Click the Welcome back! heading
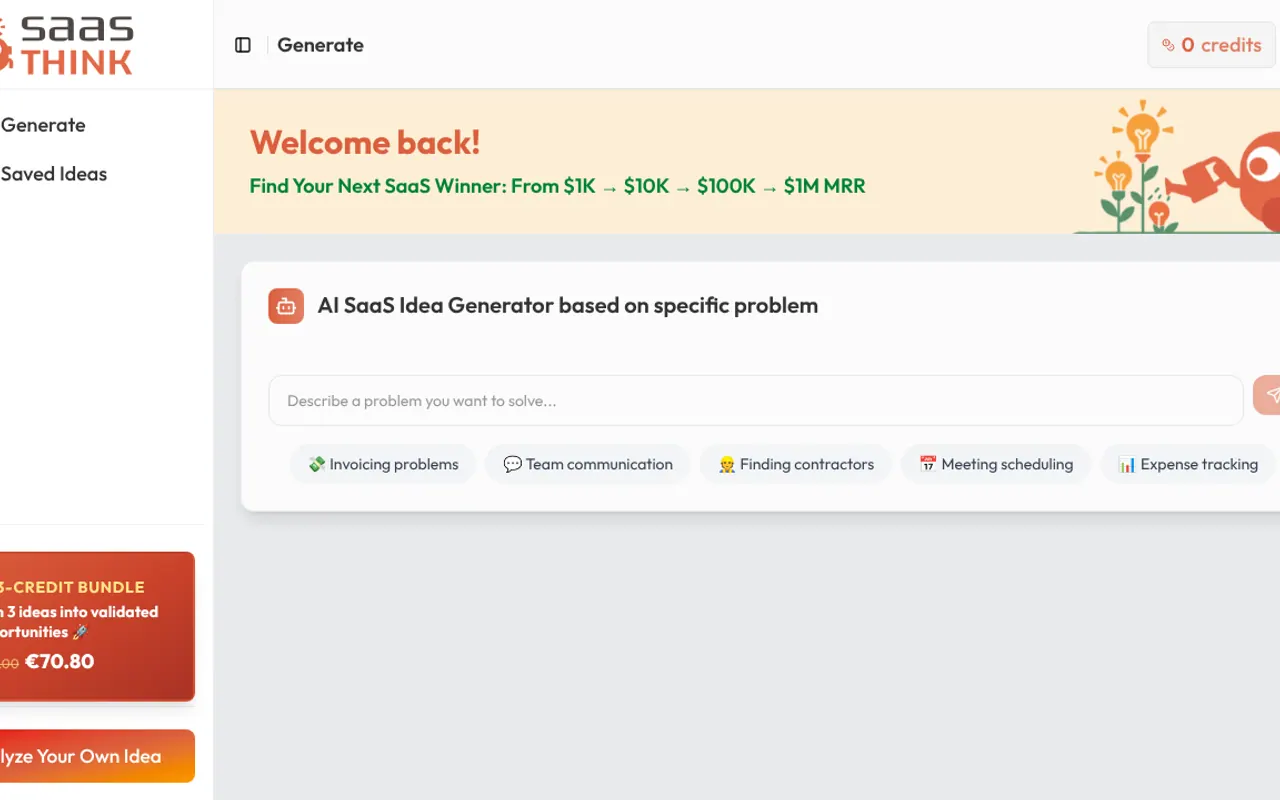The height and width of the screenshot is (800, 1280). tap(365, 142)
